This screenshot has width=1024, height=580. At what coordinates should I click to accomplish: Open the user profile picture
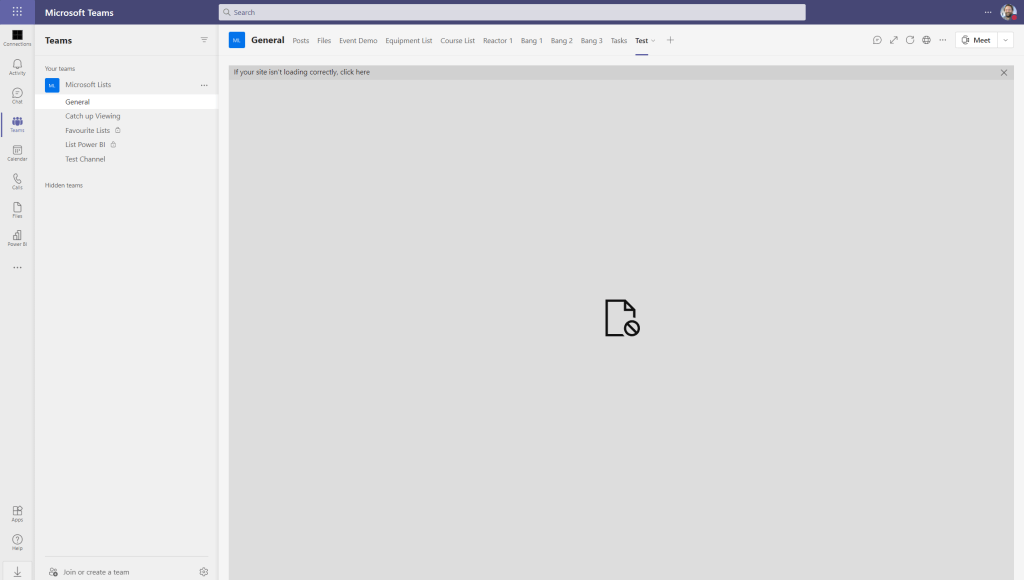point(1008,12)
